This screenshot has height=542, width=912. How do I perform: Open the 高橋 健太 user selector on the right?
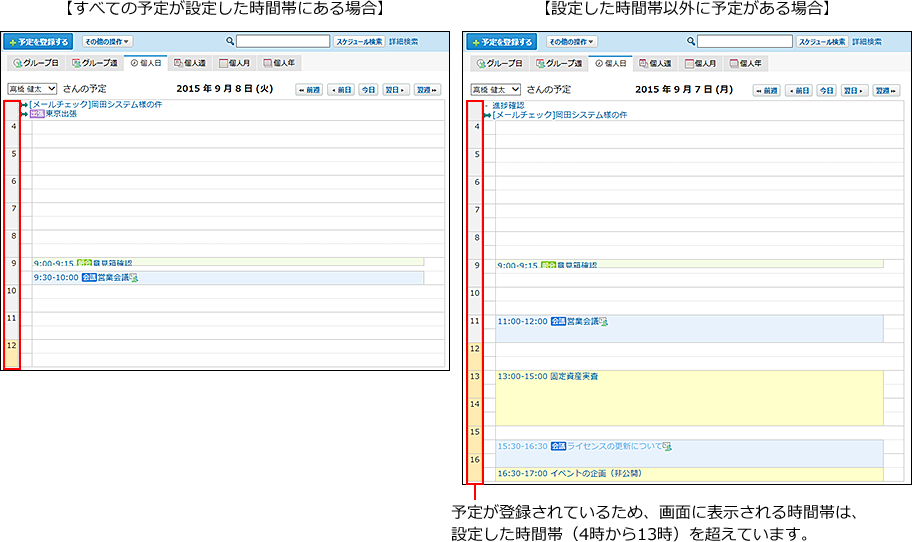(492, 89)
